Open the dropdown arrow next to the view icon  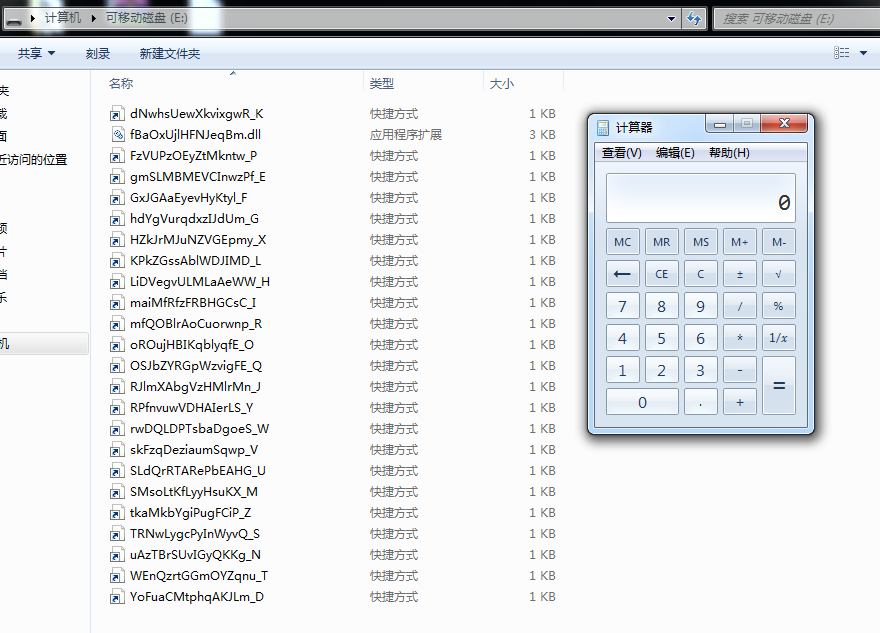pyautogui.click(x=863, y=53)
